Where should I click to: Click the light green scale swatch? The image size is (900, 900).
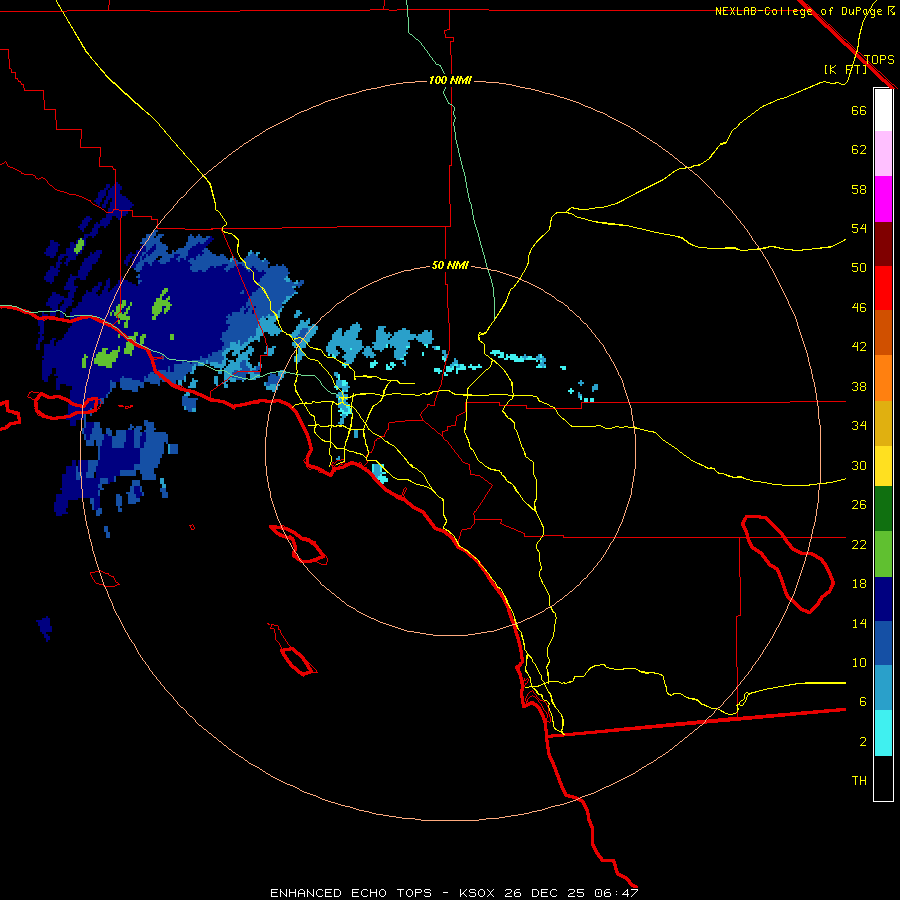883,554
